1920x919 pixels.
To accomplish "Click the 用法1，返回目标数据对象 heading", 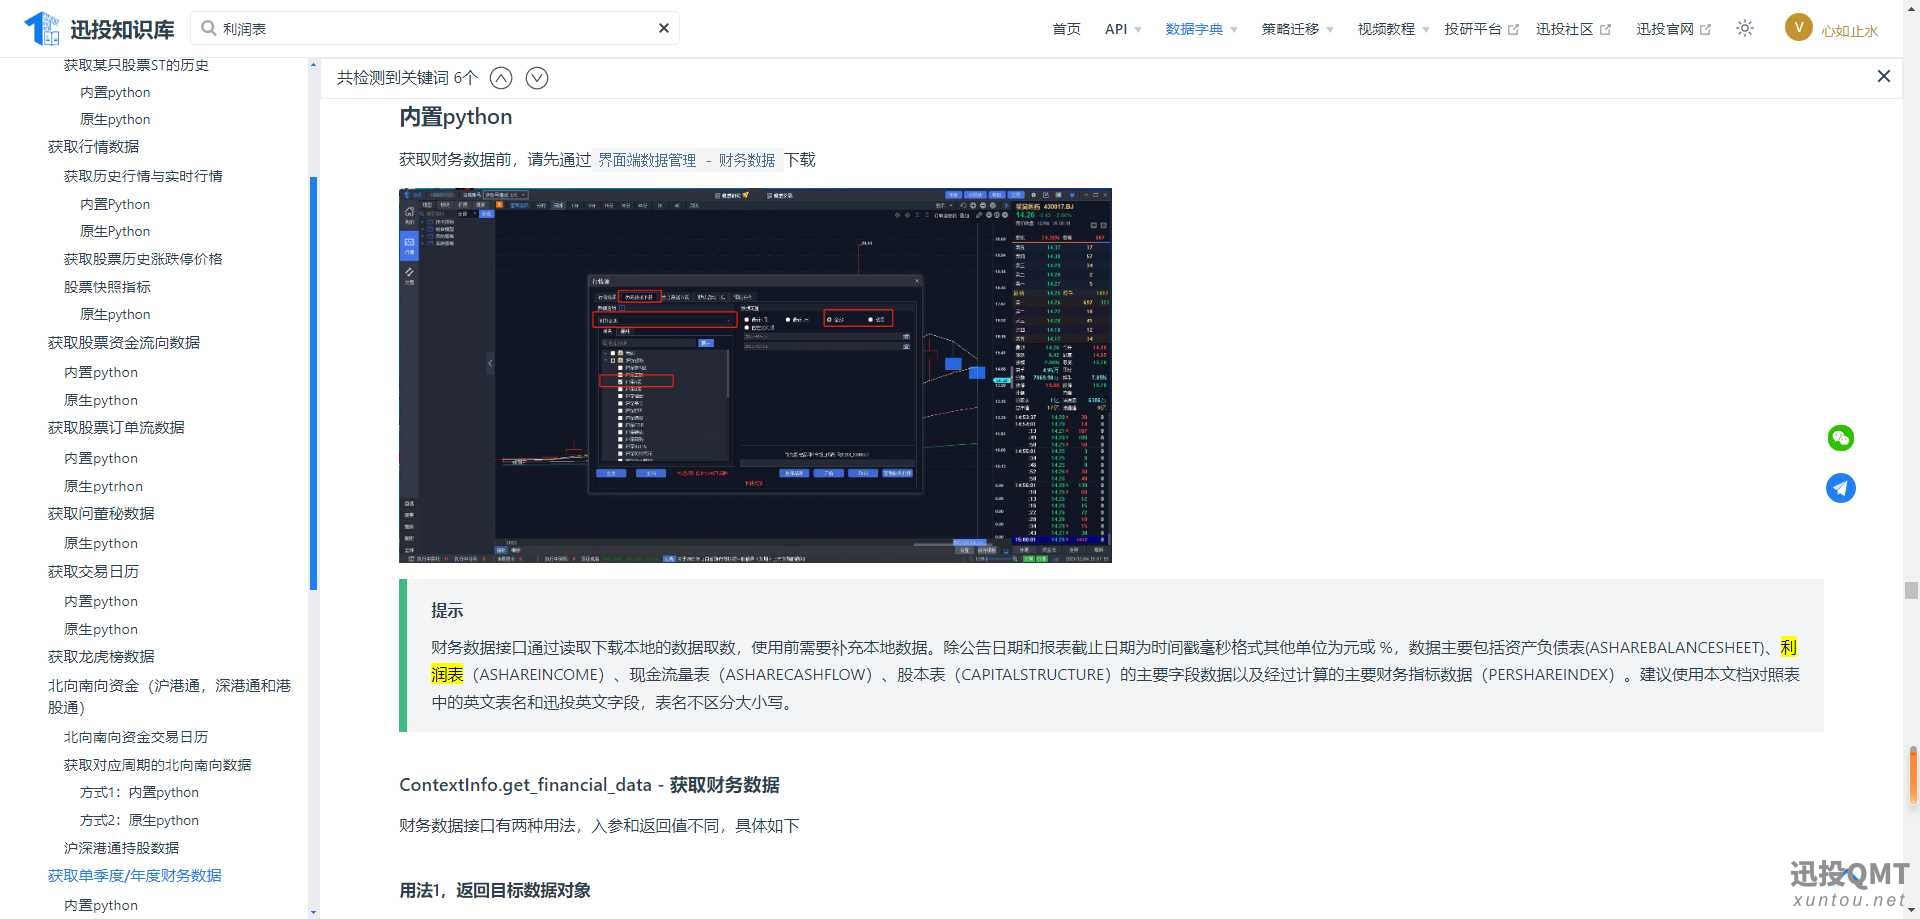I will click(495, 890).
